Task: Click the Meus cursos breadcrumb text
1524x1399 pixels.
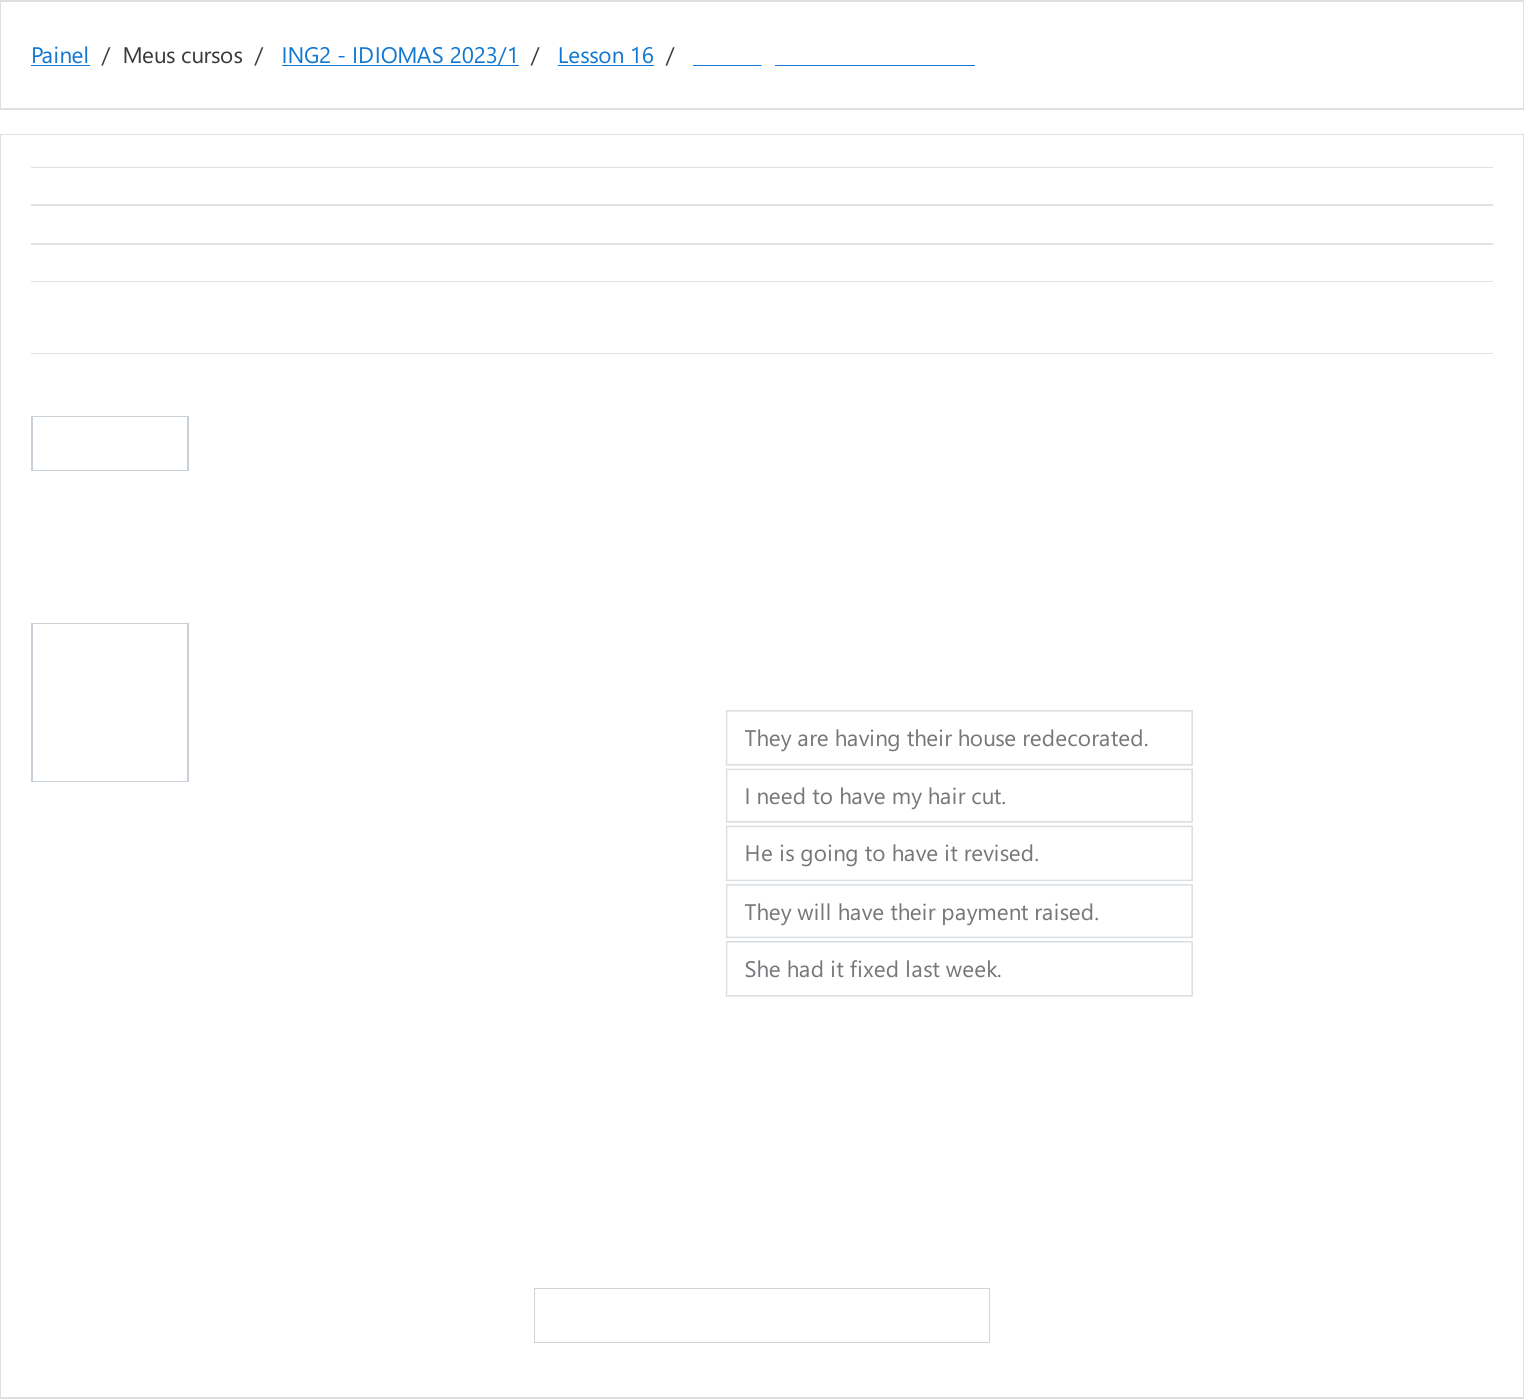Action: click(x=182, y=56)
